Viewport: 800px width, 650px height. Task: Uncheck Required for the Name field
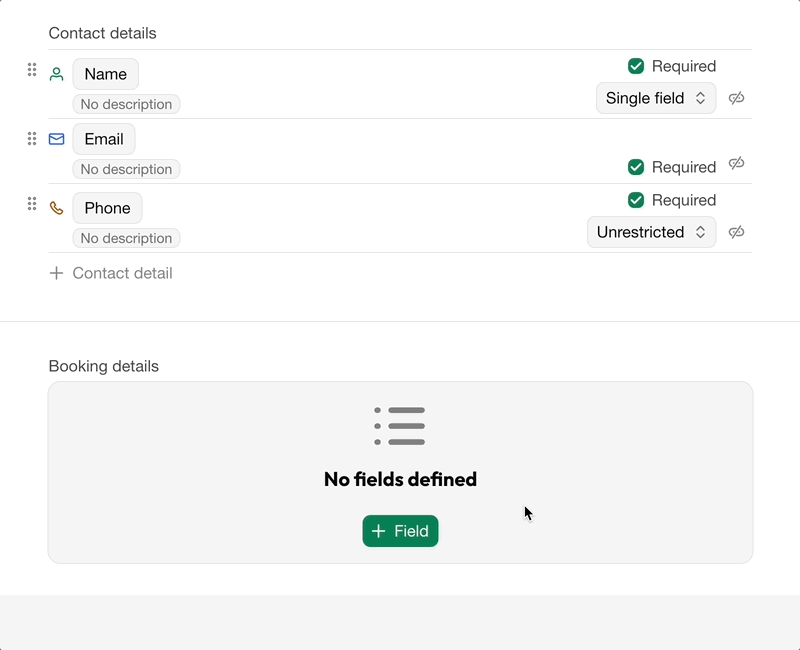pyautogui.click(x=636, y=66)
